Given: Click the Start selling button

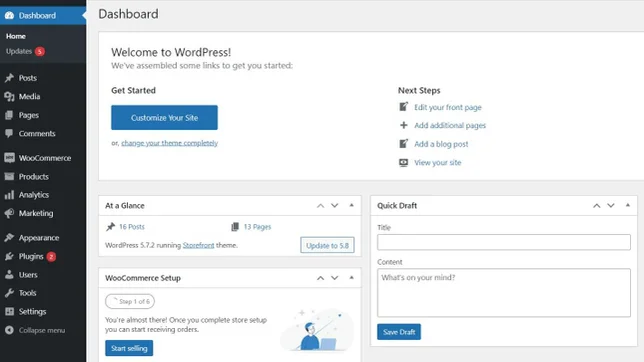Looking at the screenshot, I should click(x=129, y=348).
